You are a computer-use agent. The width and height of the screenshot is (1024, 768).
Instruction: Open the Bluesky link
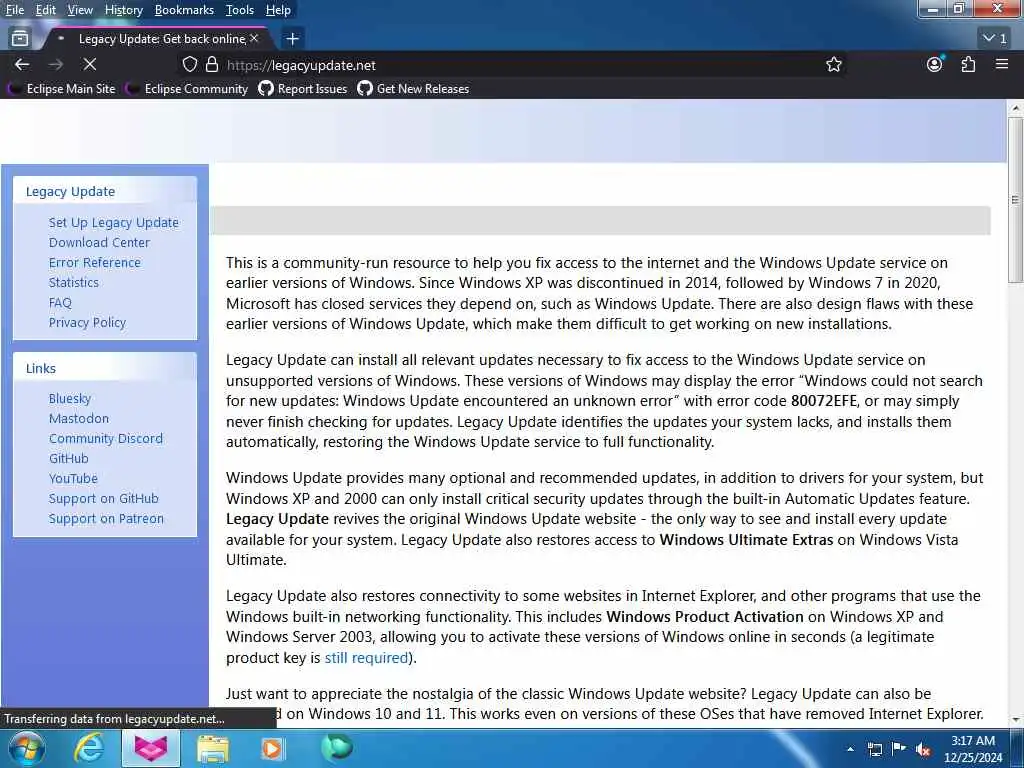pos(70,398)
